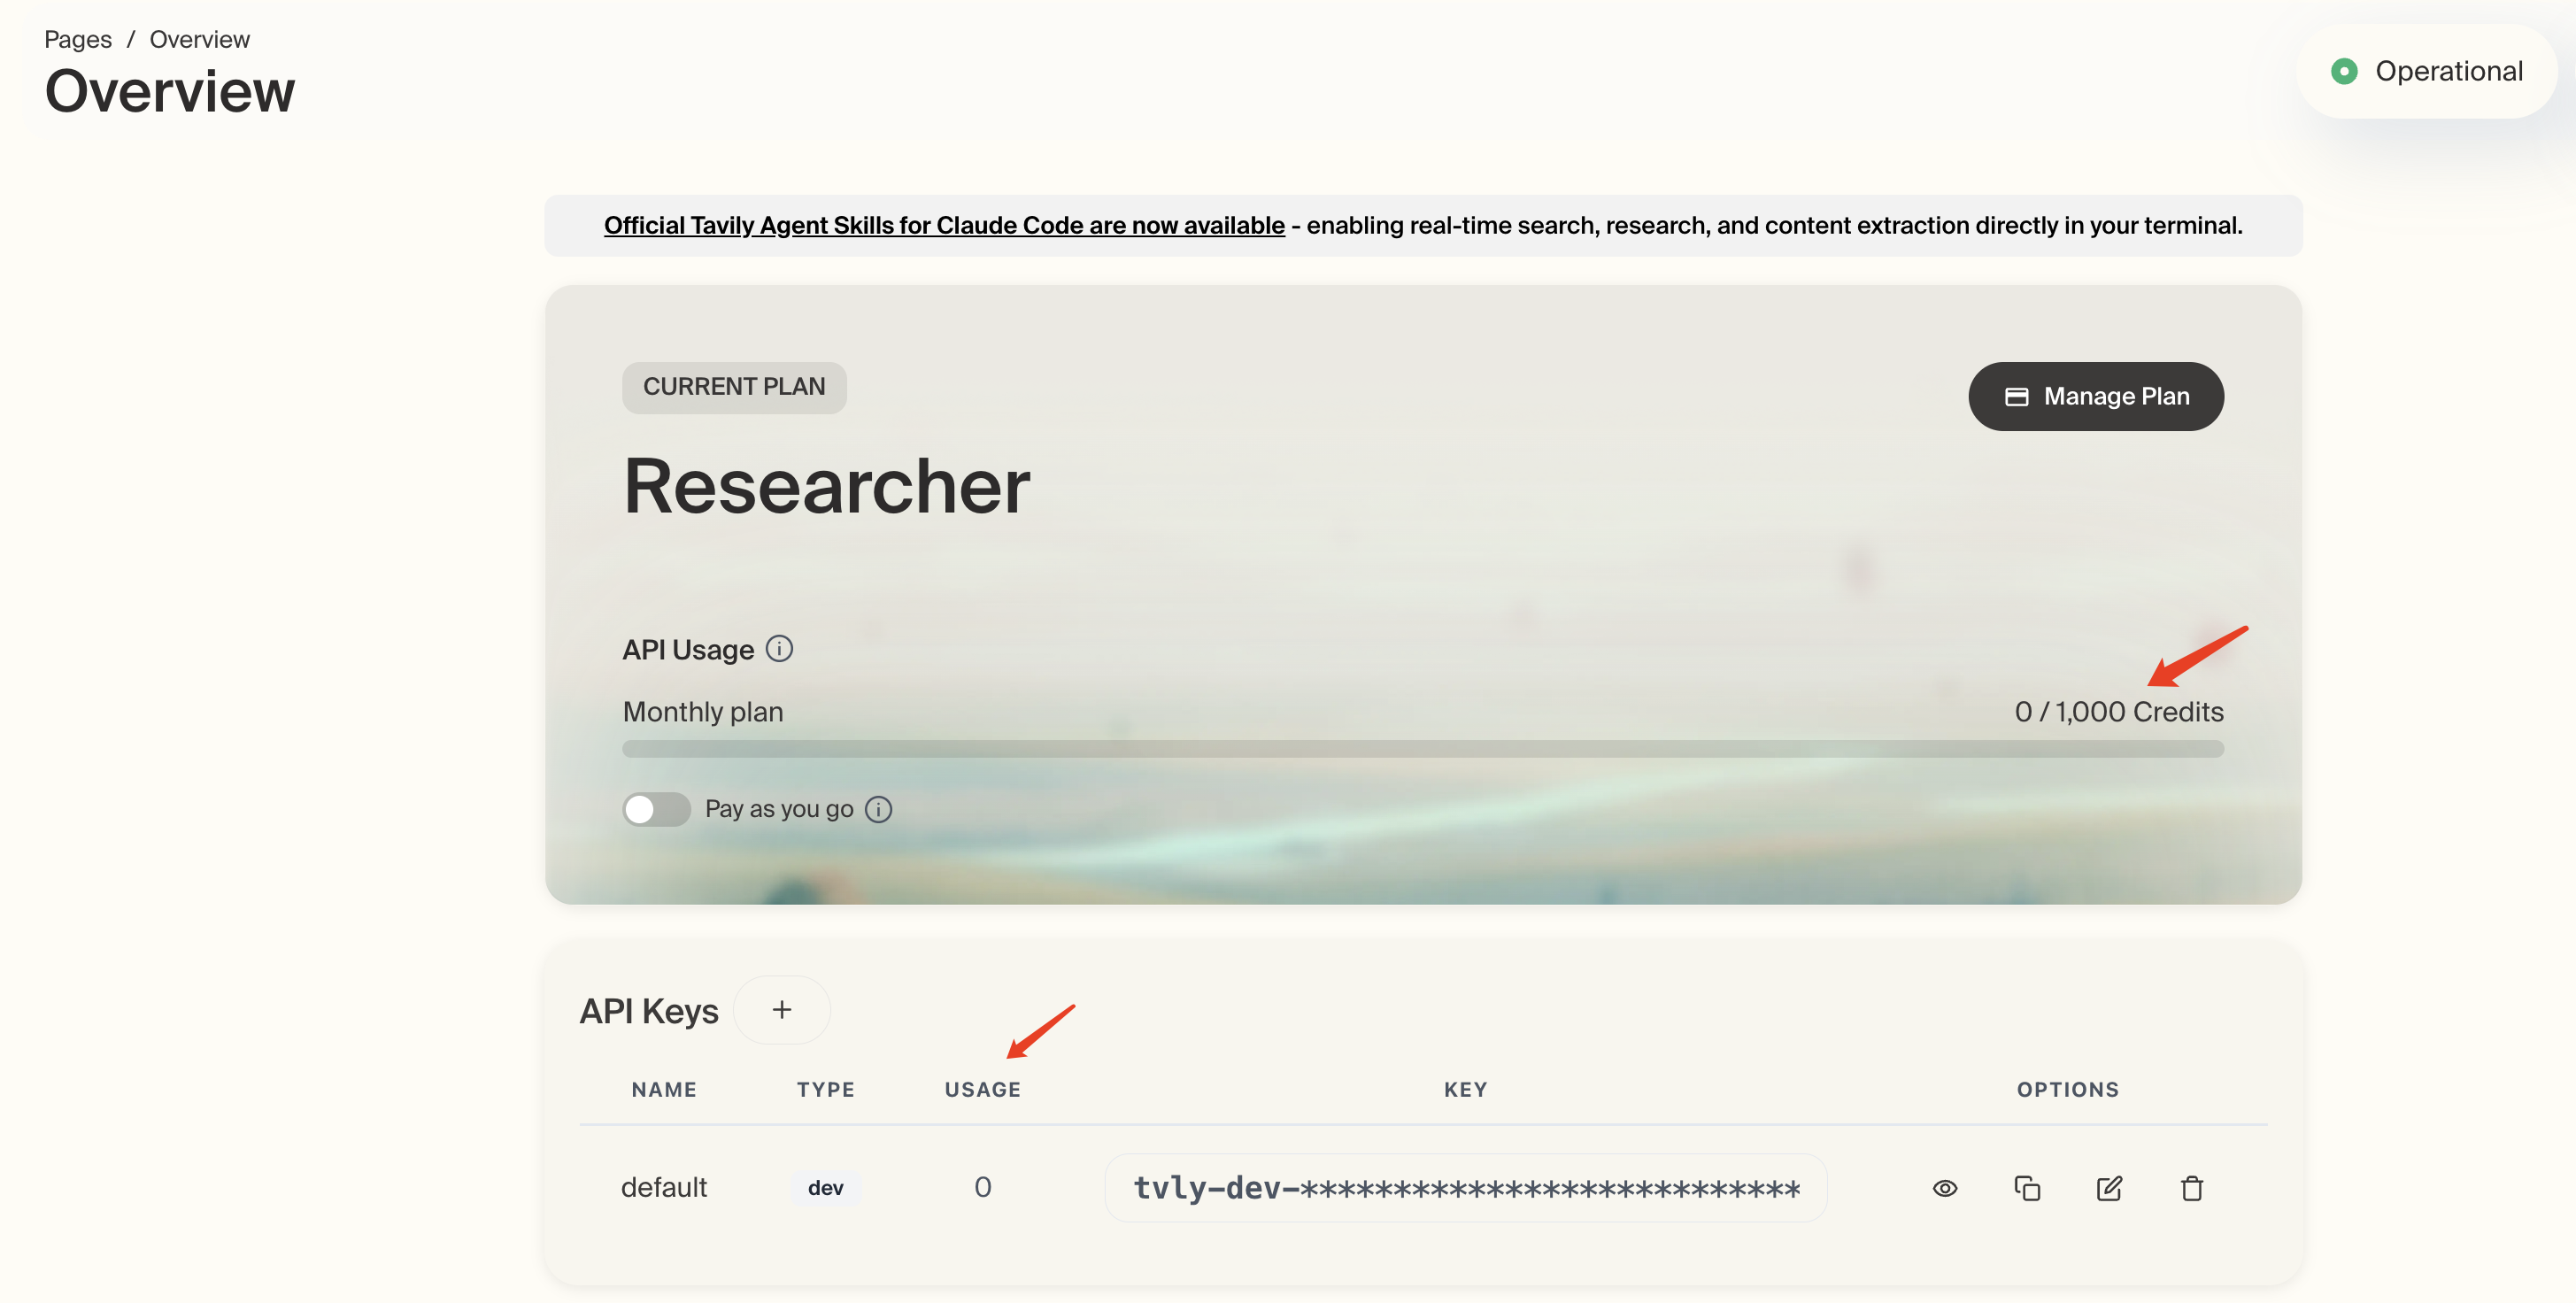This screenshot has height=1303, width=2576.
Task: Edit the default API key
Action: tap(2109, 1188)
